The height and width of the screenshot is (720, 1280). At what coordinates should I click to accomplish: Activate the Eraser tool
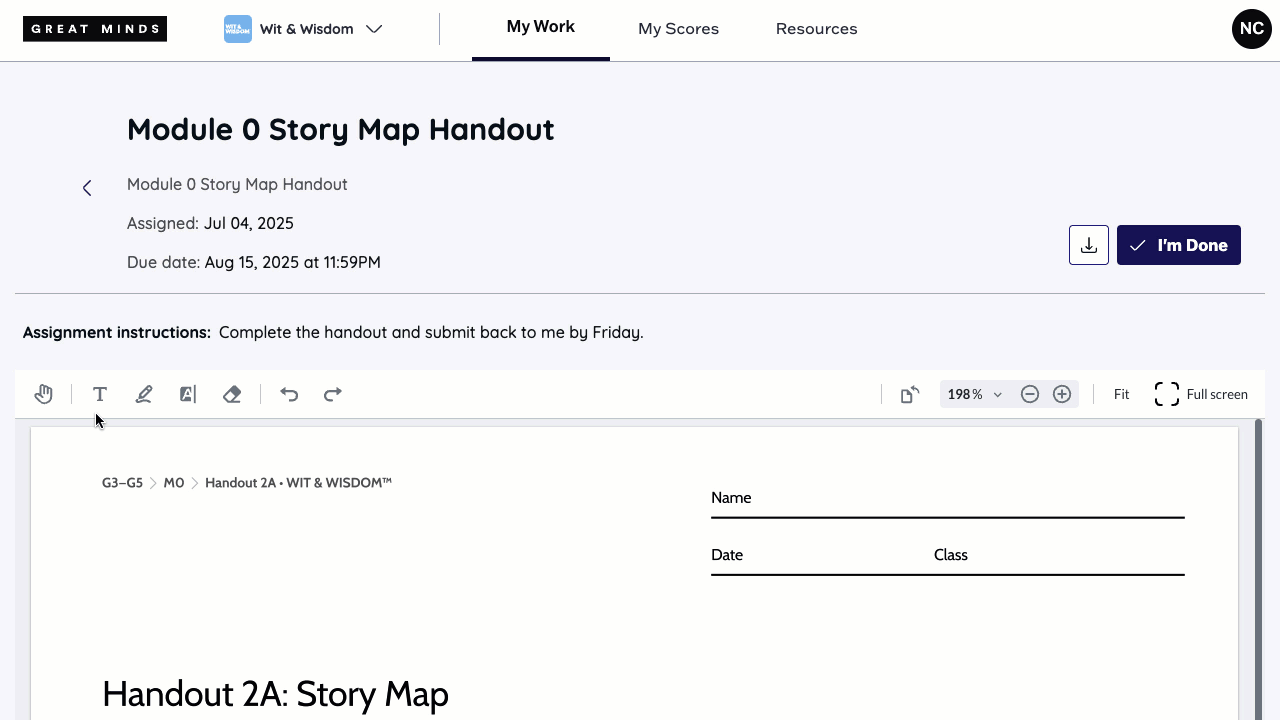click(x=232, y=395)
